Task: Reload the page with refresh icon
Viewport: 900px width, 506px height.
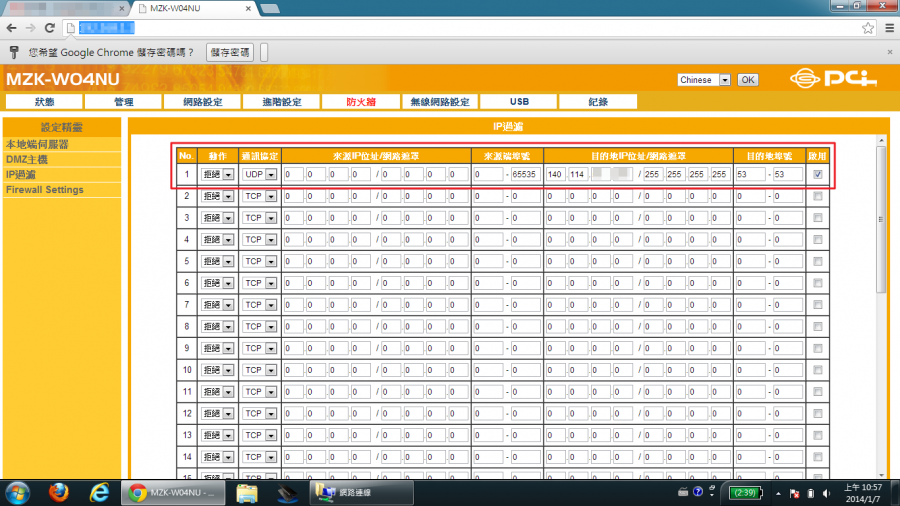Action: coord(51,28)
